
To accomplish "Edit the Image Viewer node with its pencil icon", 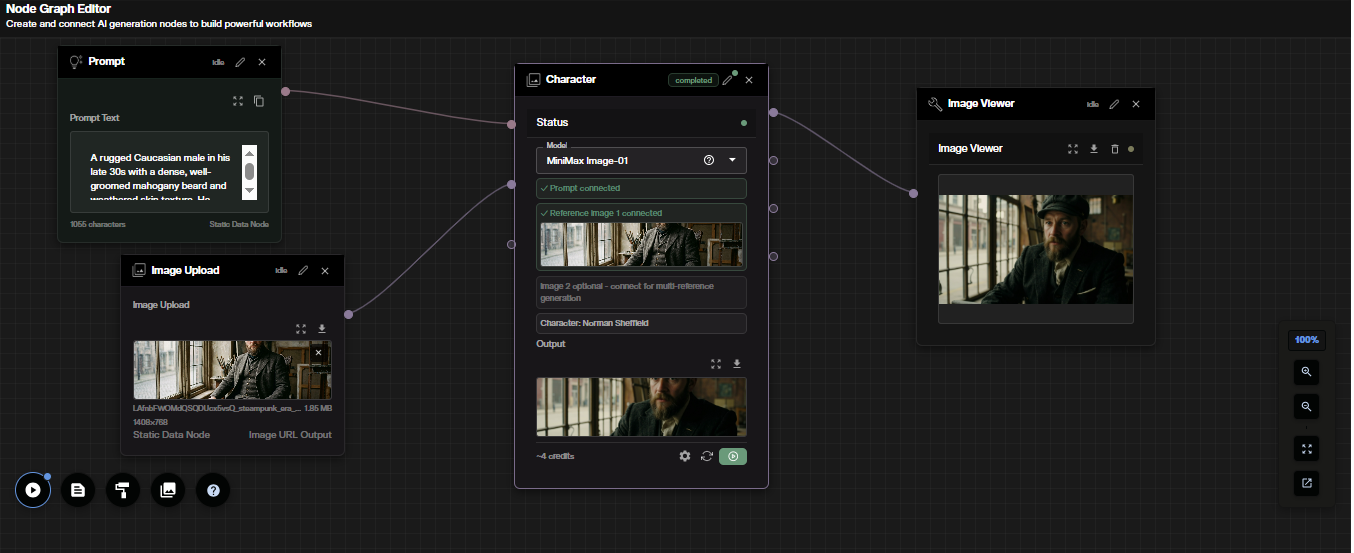I will click(1114, 104).
